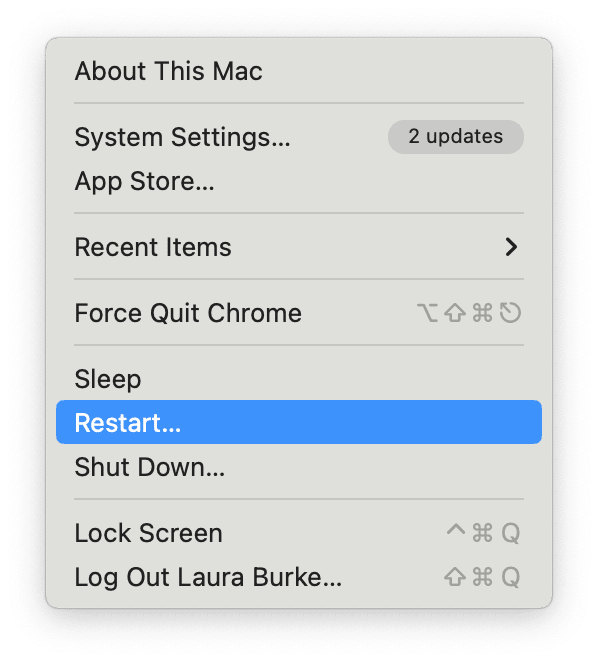Select the highlighted Restart option
The image size is (598, 662).
(299, 422)
